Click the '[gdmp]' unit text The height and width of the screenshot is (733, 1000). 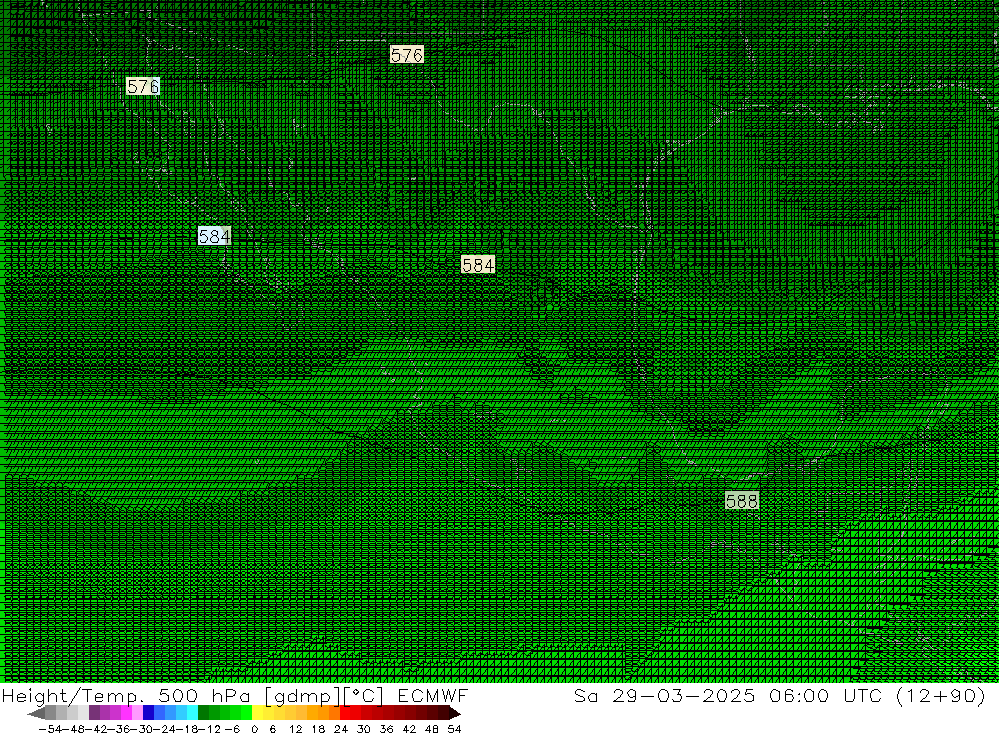(304, 696)
